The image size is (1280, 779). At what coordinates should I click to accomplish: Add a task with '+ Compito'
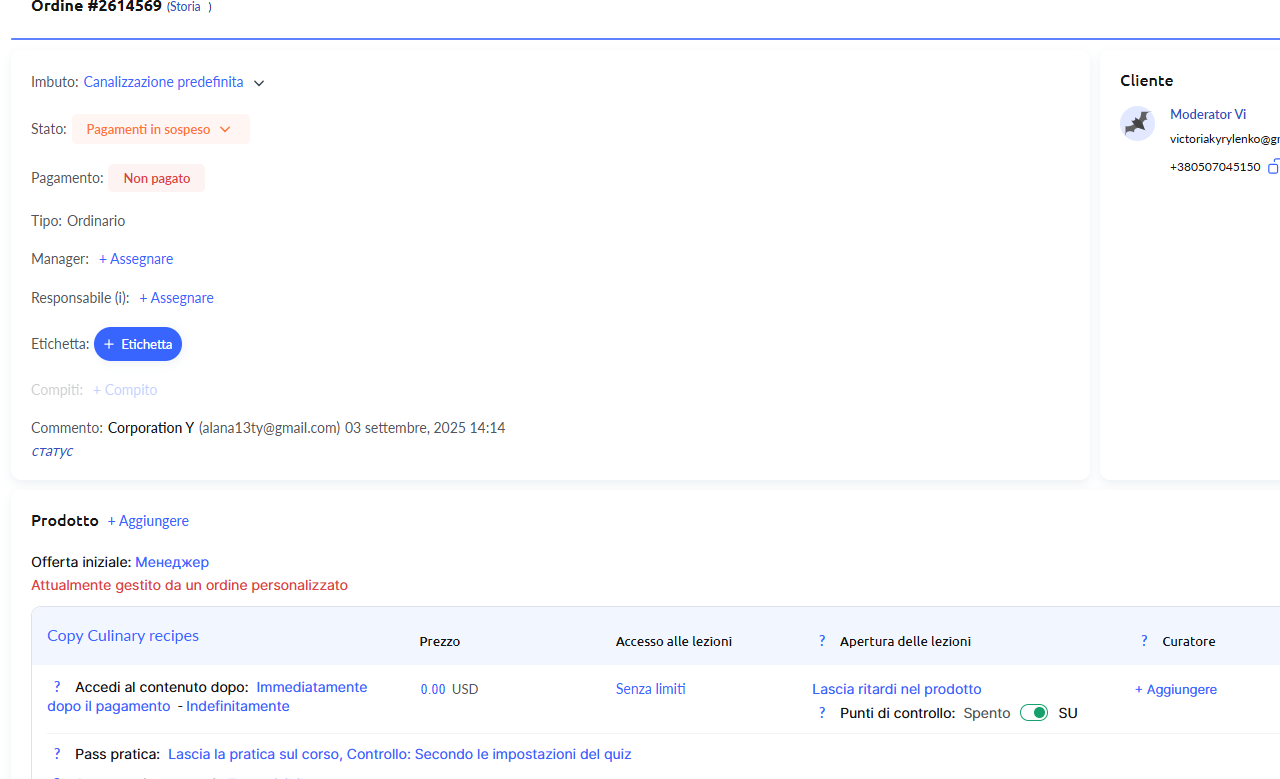pyautogui.click(x=125, y=390)
